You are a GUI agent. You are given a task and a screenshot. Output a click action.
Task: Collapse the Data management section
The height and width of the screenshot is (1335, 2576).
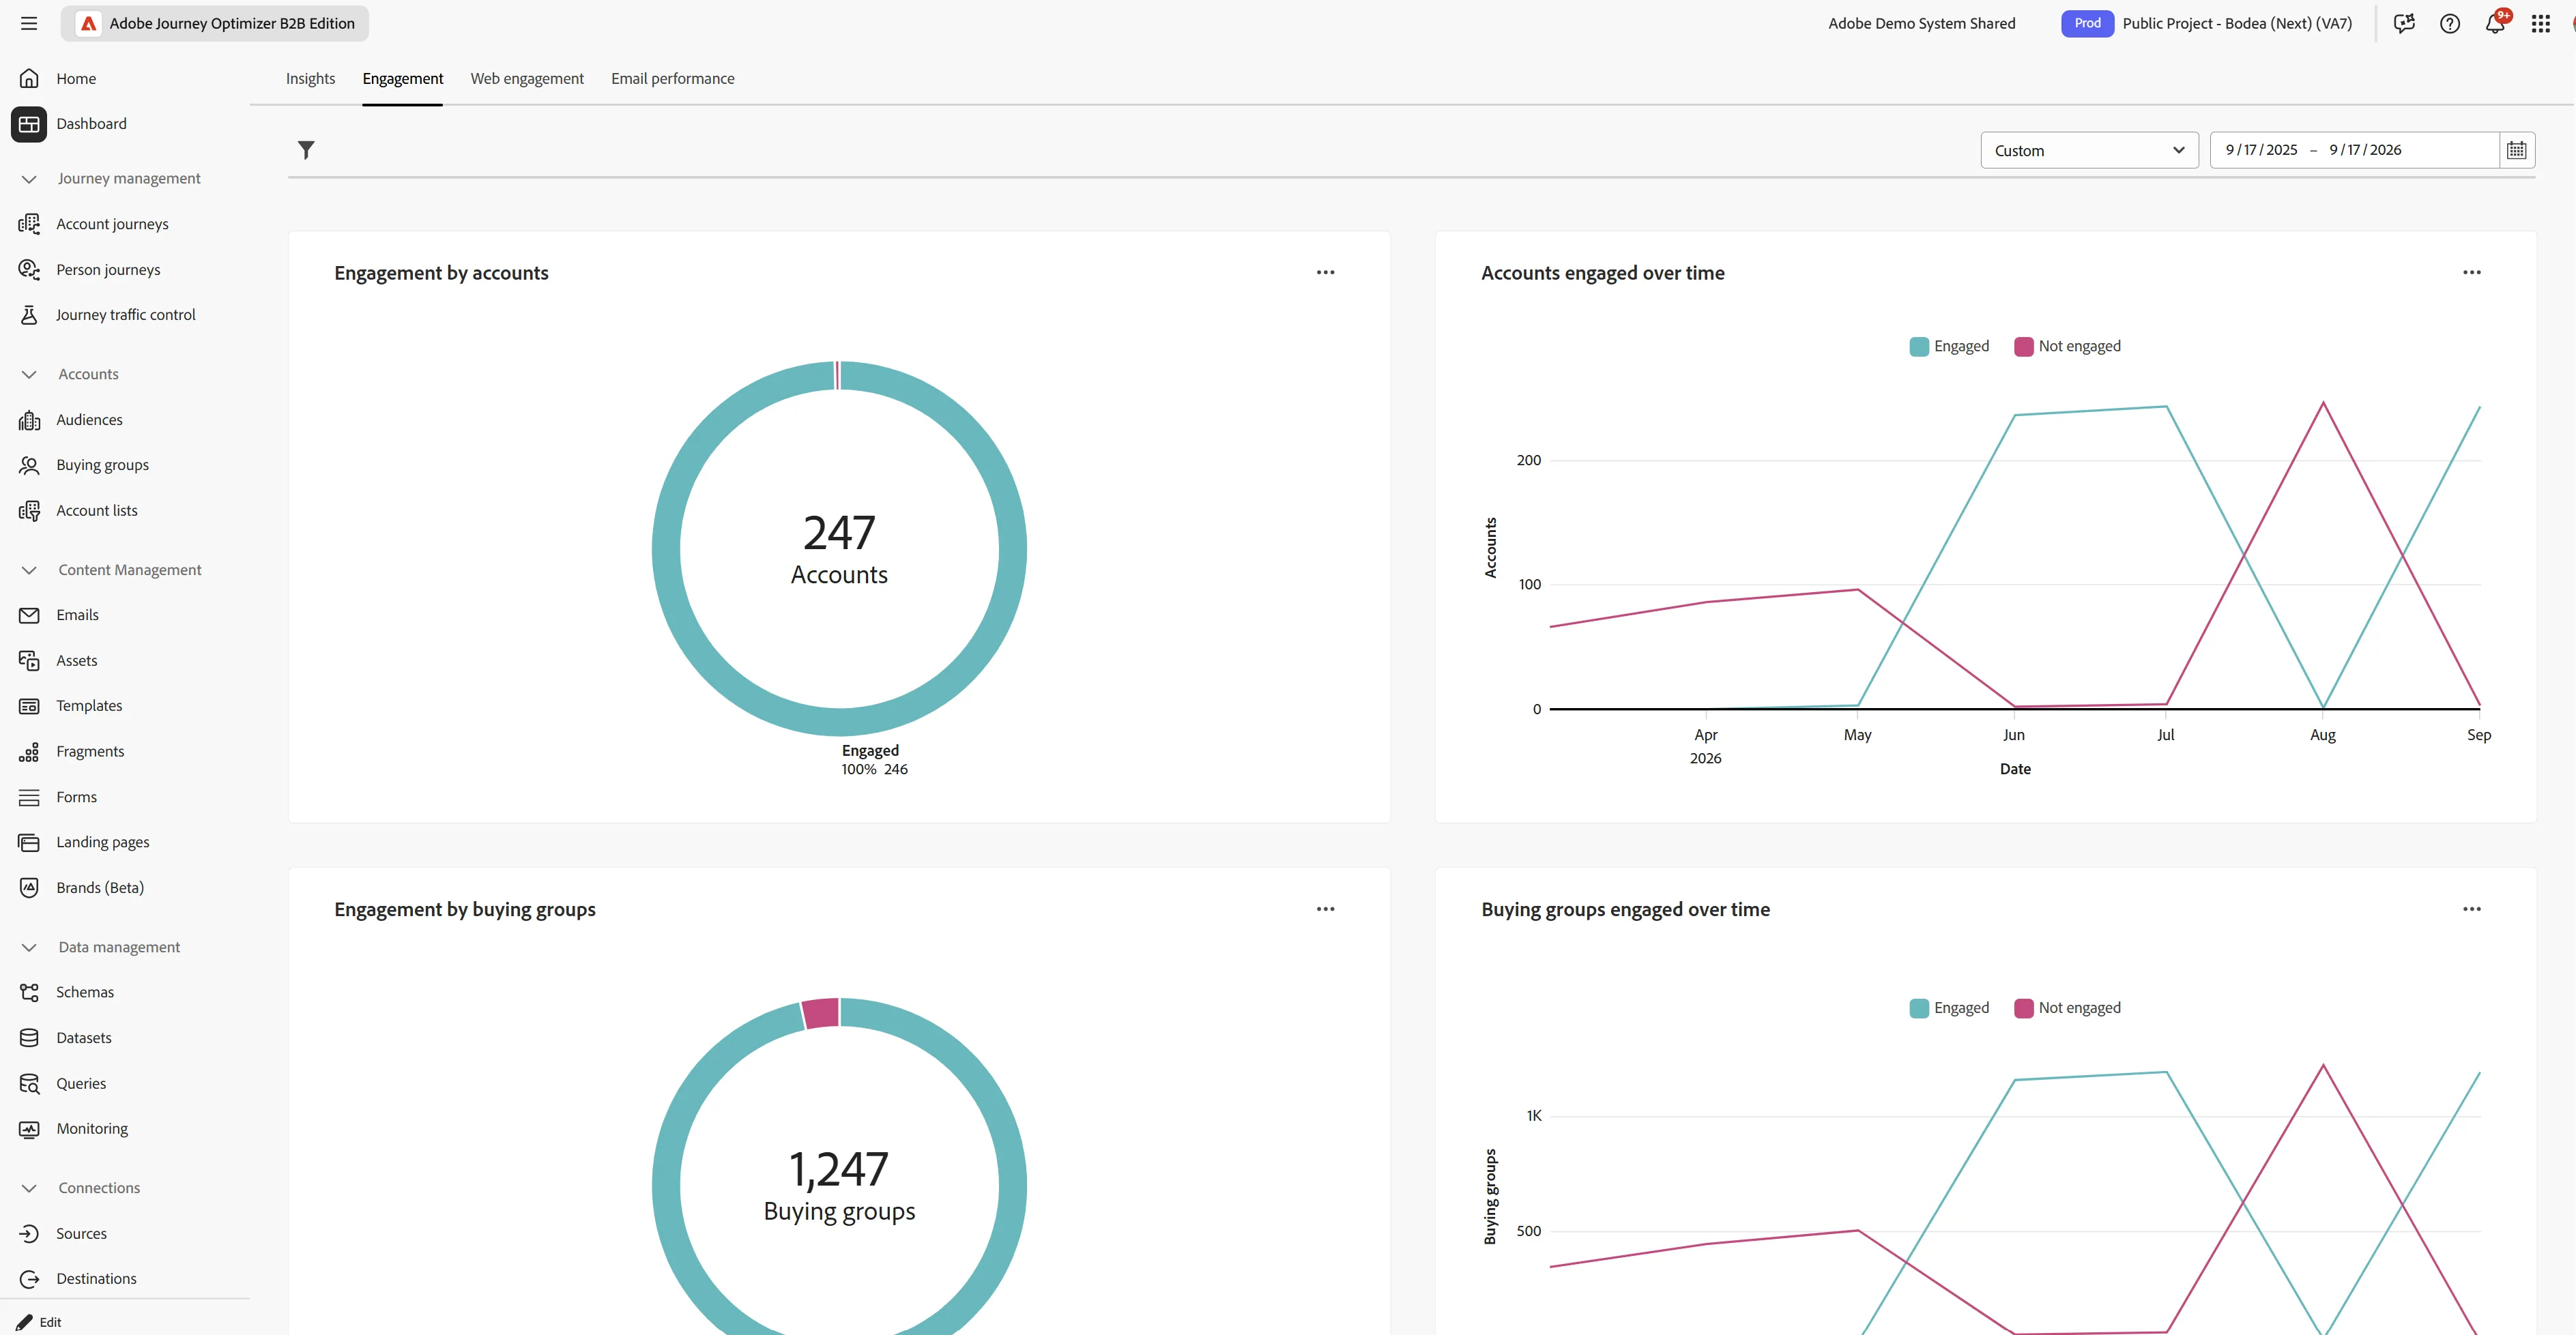click(x=29, y=947)
